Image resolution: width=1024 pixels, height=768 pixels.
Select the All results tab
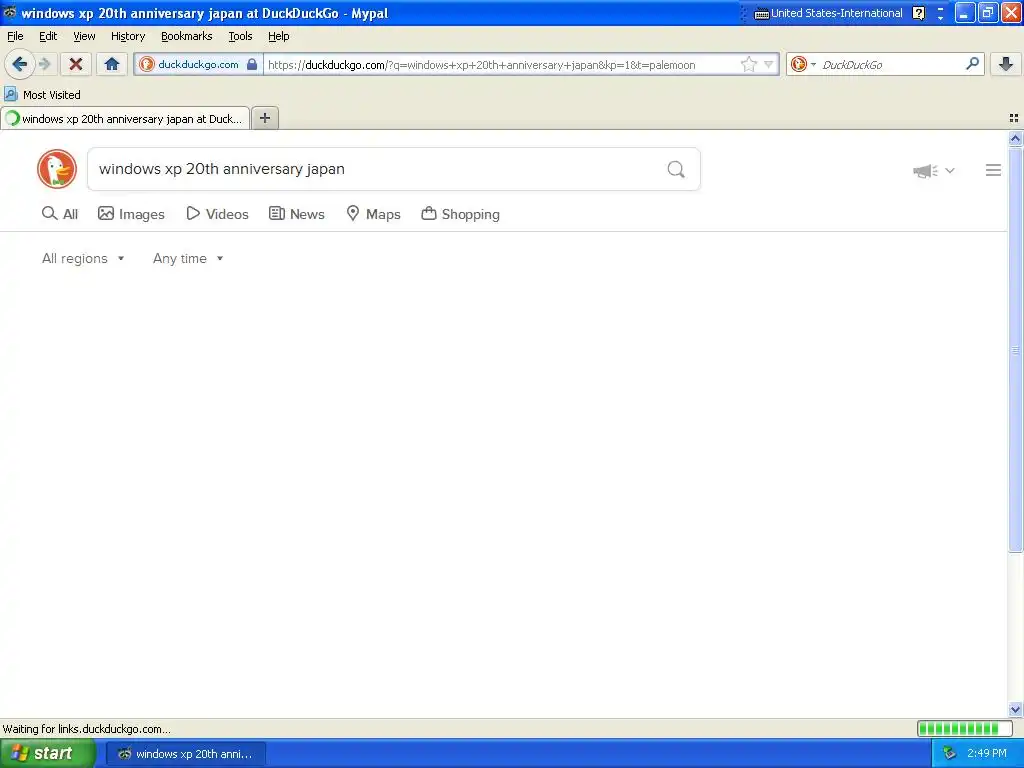(x=59, y=214)
